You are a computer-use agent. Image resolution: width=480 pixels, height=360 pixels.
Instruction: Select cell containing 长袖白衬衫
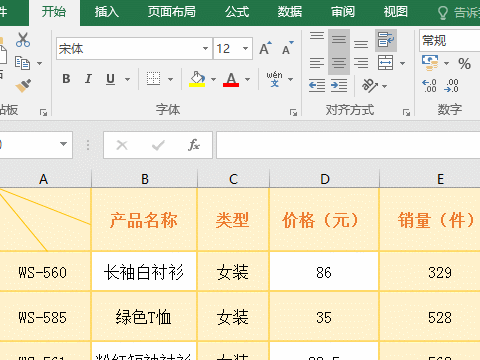coord(144,271)
